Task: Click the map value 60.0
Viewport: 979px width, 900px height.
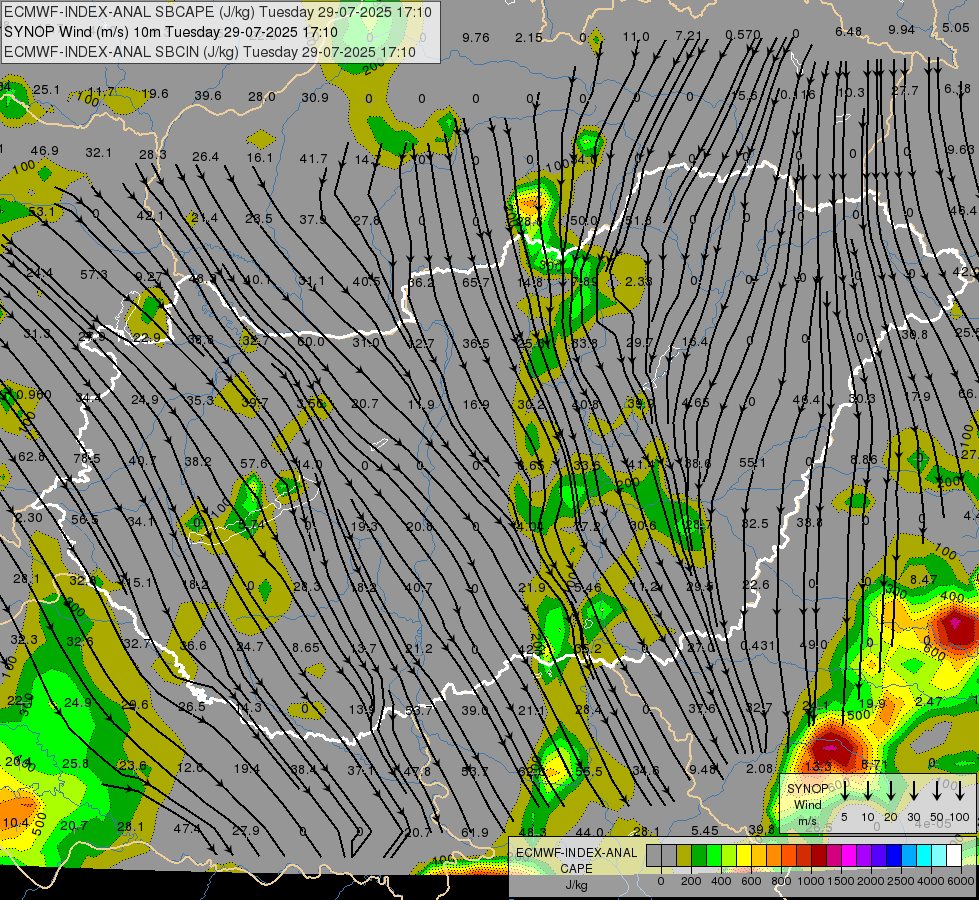Action: coord(310,341)
